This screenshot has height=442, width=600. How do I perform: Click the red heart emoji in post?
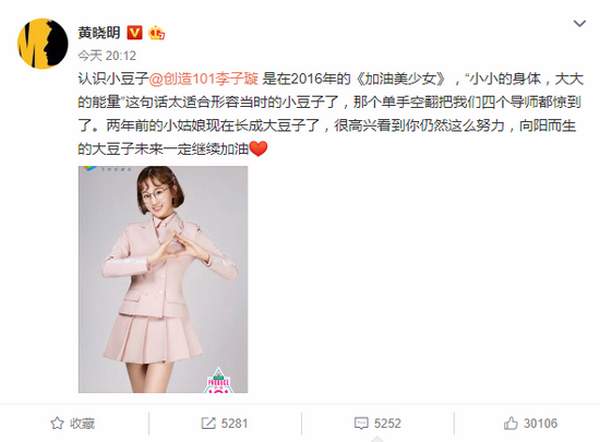(258, 148)
